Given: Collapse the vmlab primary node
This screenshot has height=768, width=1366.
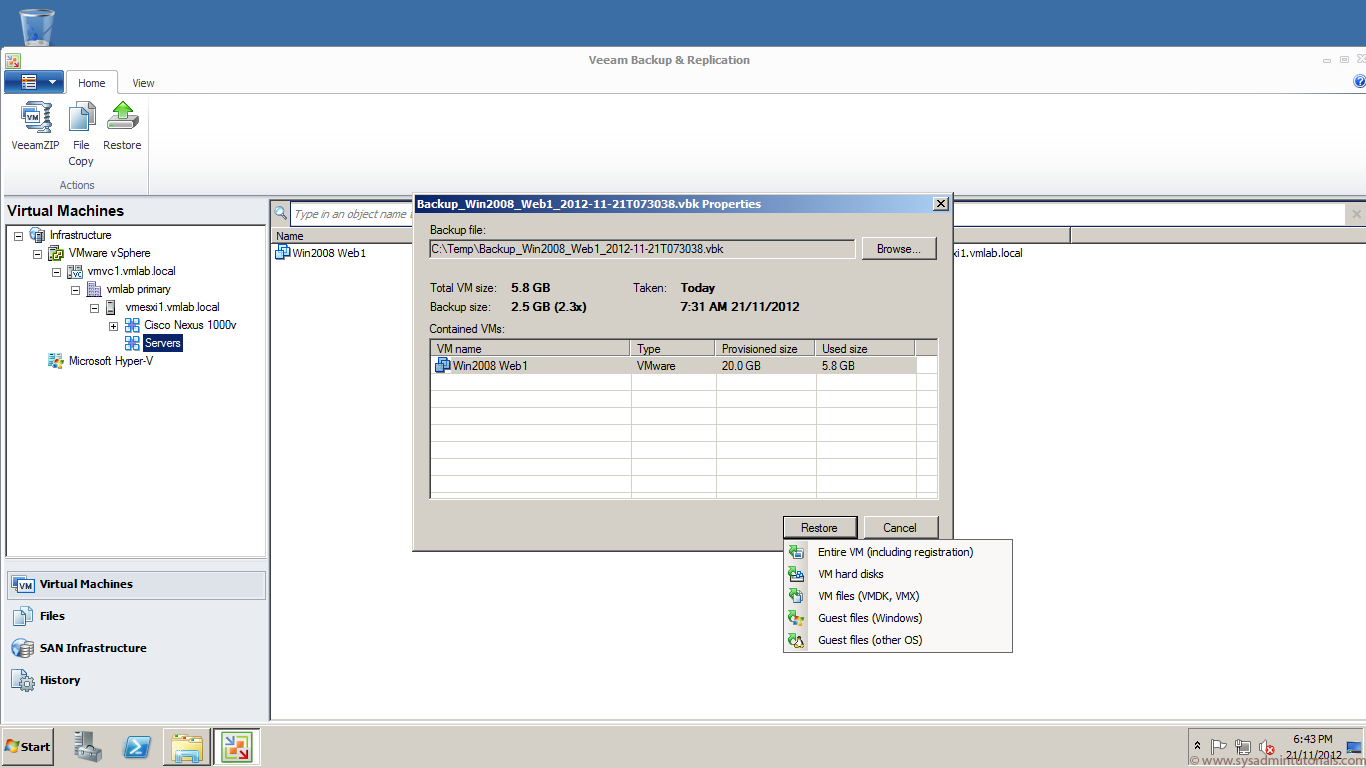Looking at the screenshot, I should point(76,289).
